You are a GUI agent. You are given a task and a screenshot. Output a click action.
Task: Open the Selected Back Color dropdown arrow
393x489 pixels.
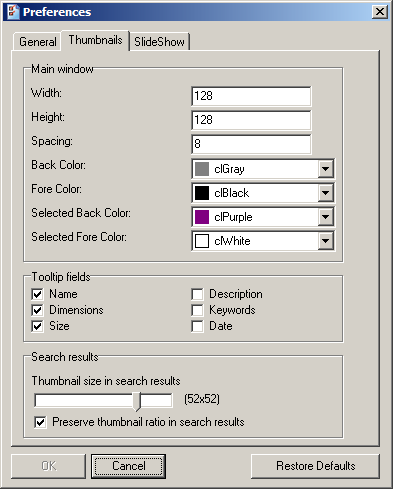pyautogui.click(x=325, y=217)
